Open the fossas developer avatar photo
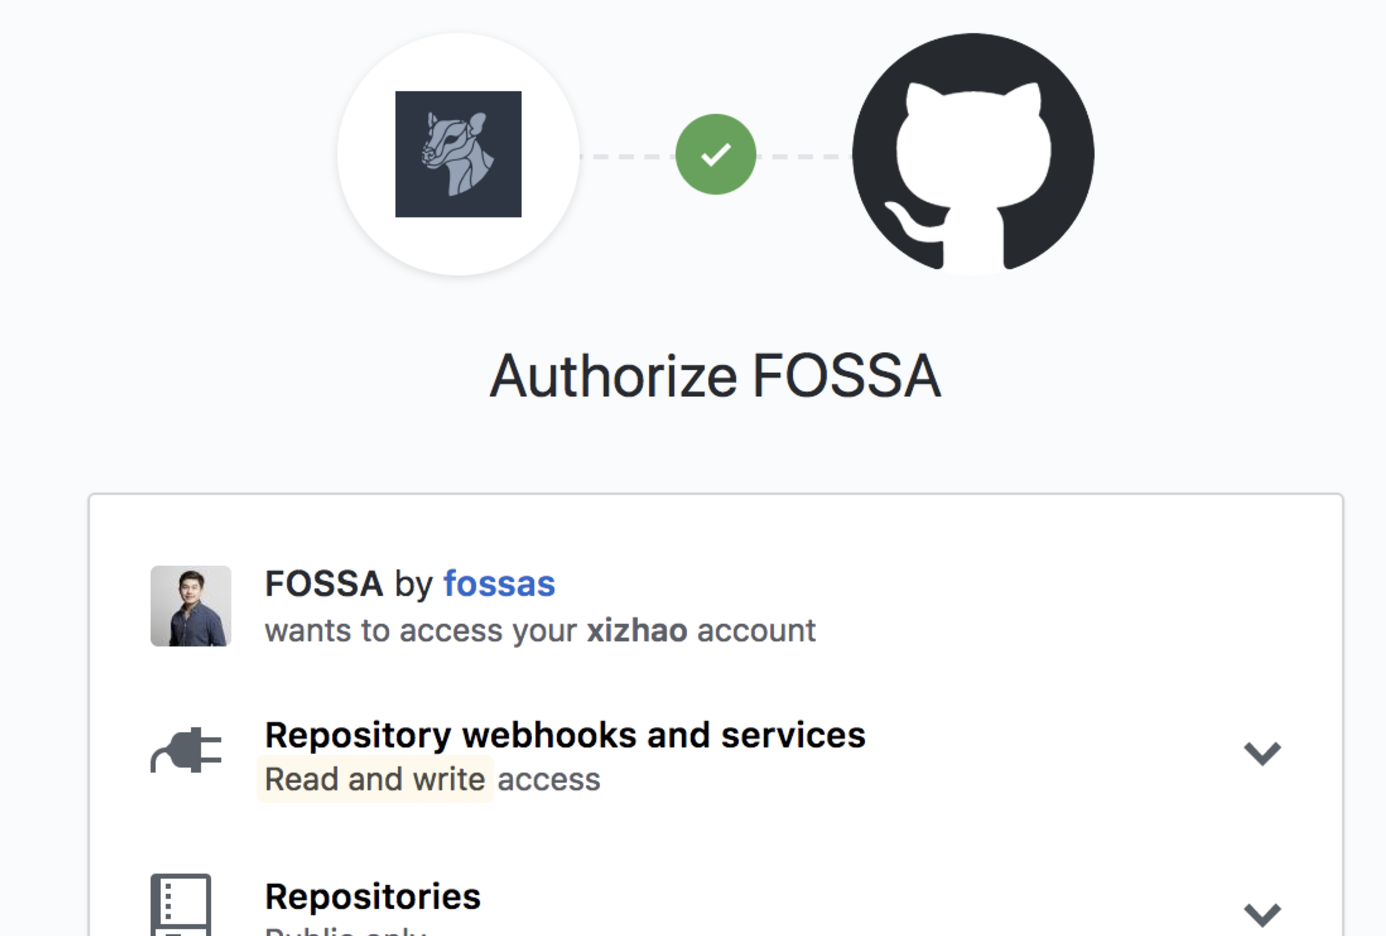Screen dimensions: 1386x936 tap(190, 606)
